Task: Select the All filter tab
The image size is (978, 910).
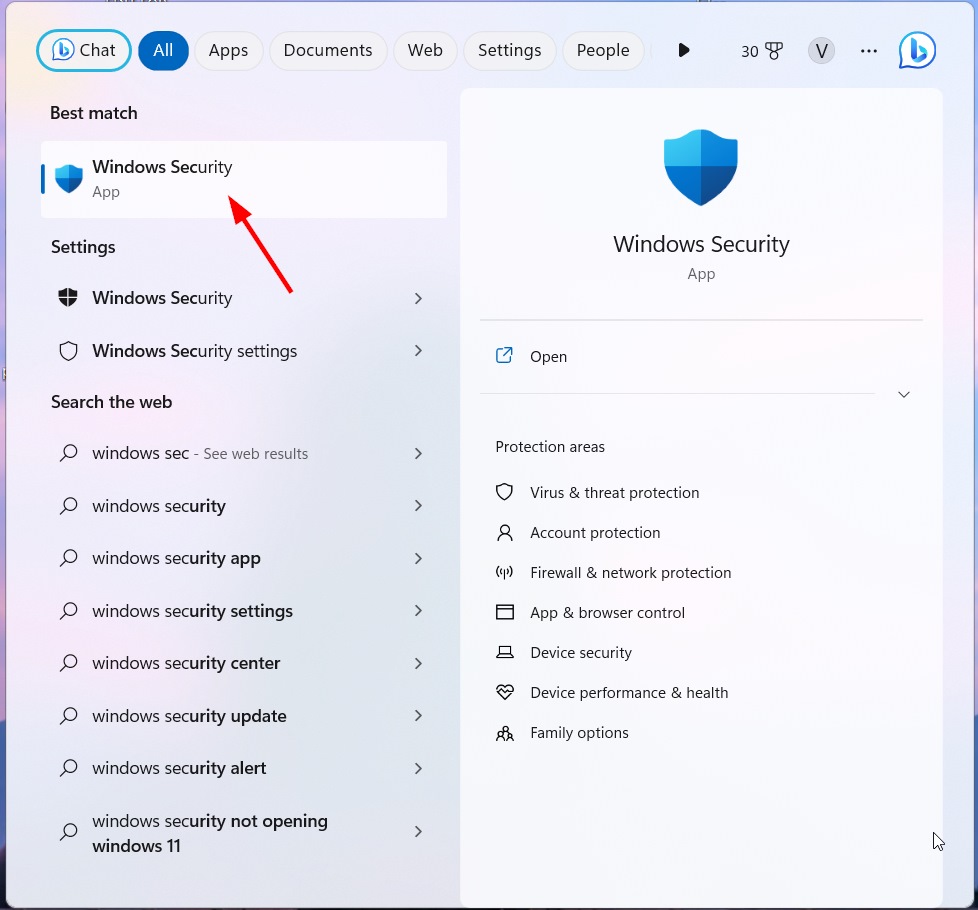Action: pyautogui.click(x=163, y=51)
